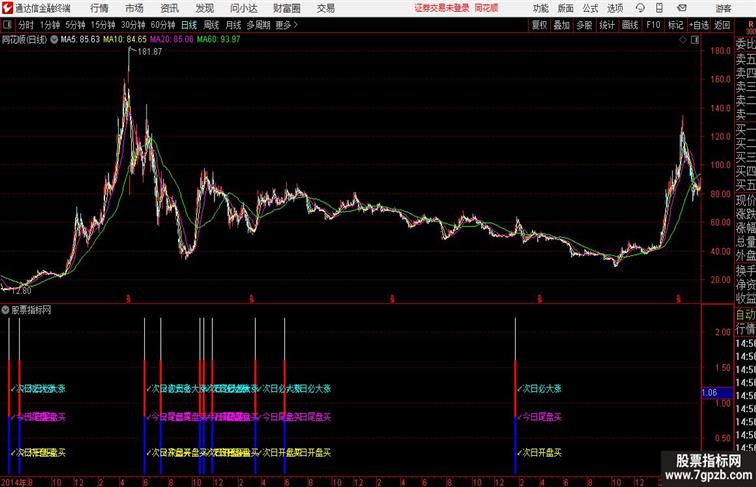Open the 选项 menu
This screenshot has height=487, width=756.
click(x=615, y=8)
